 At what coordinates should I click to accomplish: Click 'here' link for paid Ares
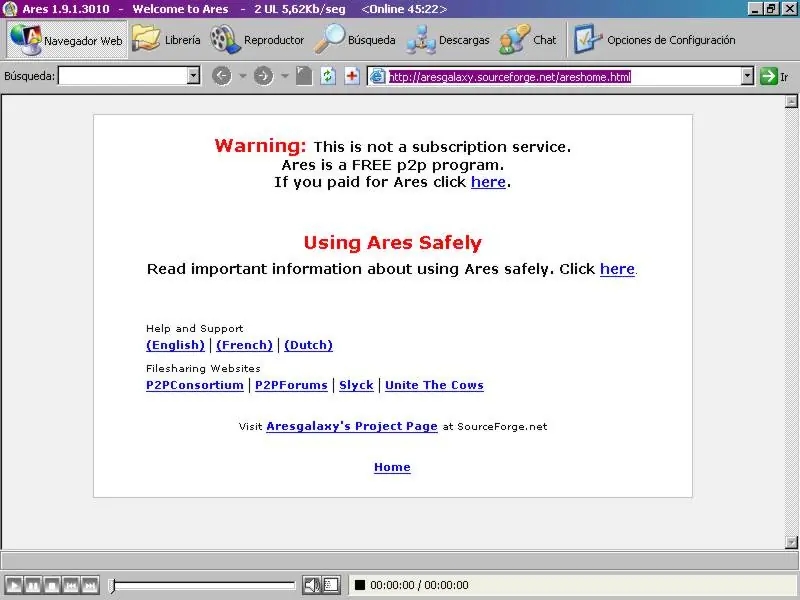click(488, 182)
